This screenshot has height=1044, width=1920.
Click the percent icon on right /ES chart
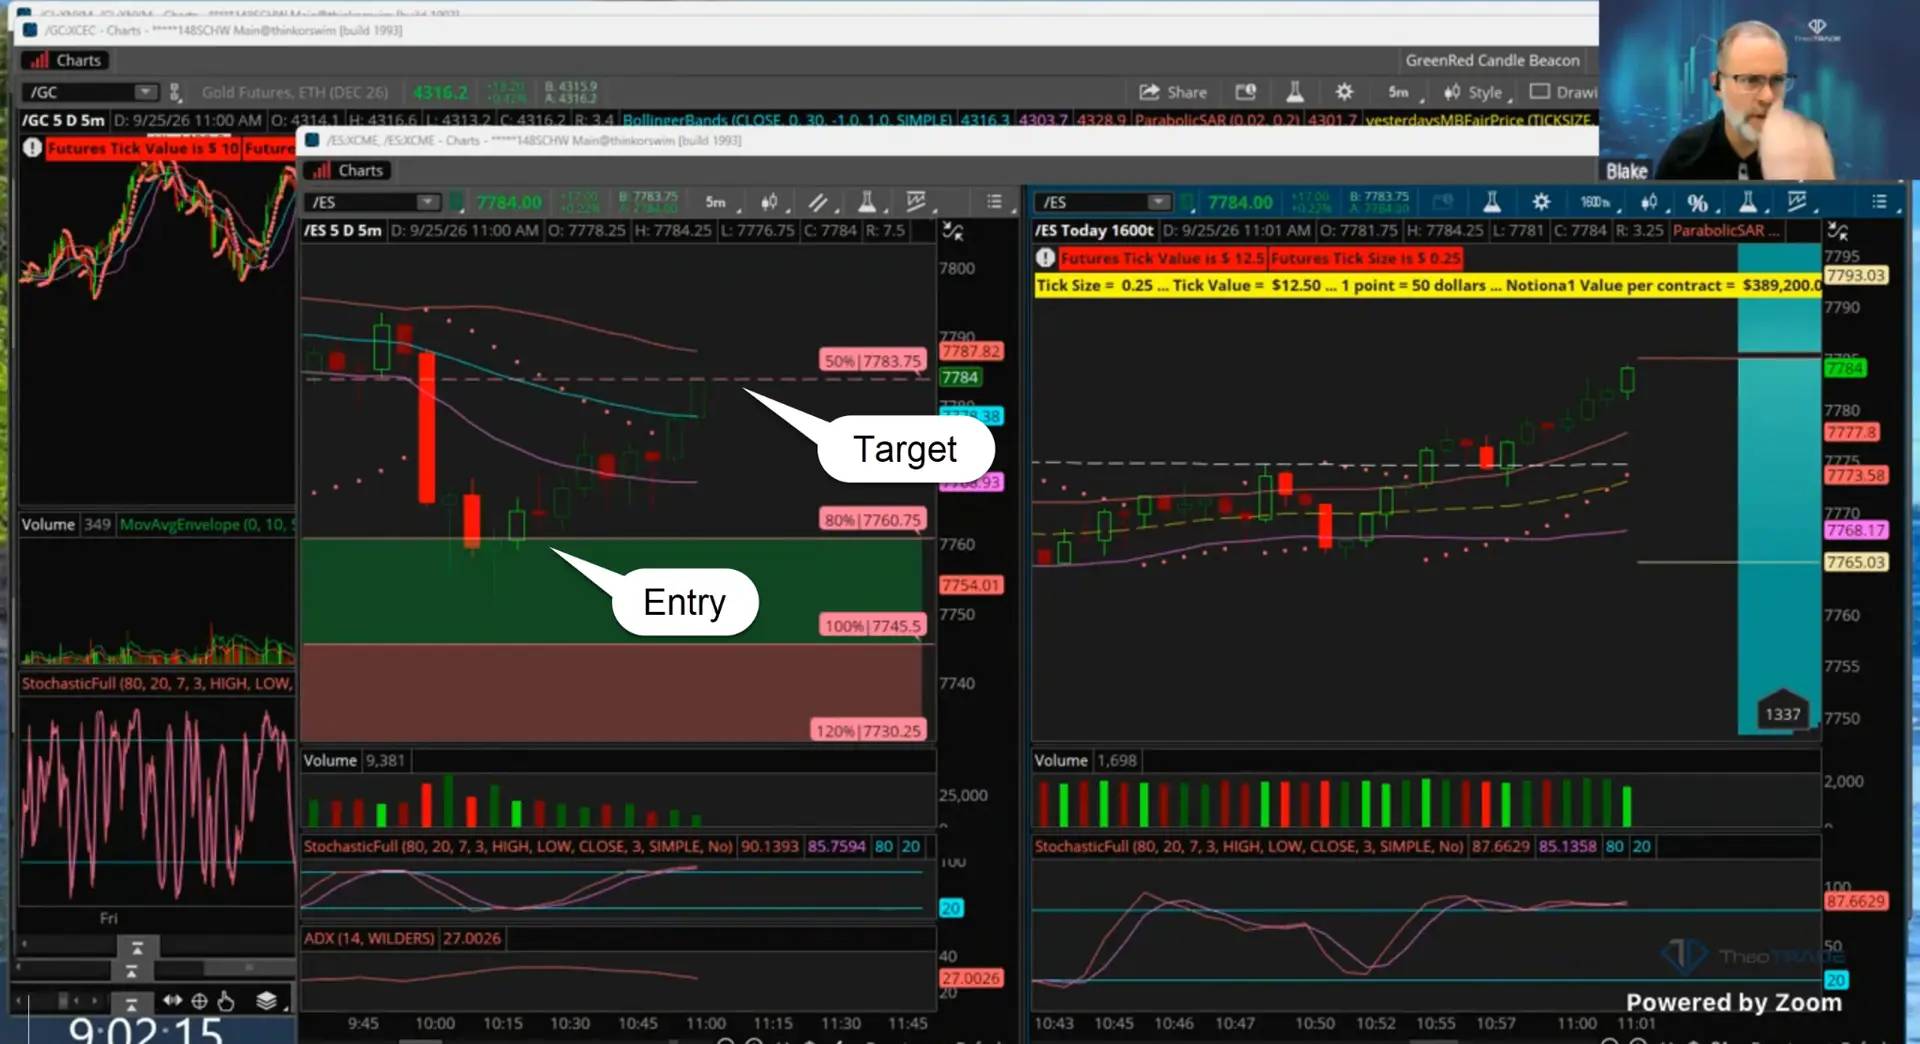coord(1697,203)
